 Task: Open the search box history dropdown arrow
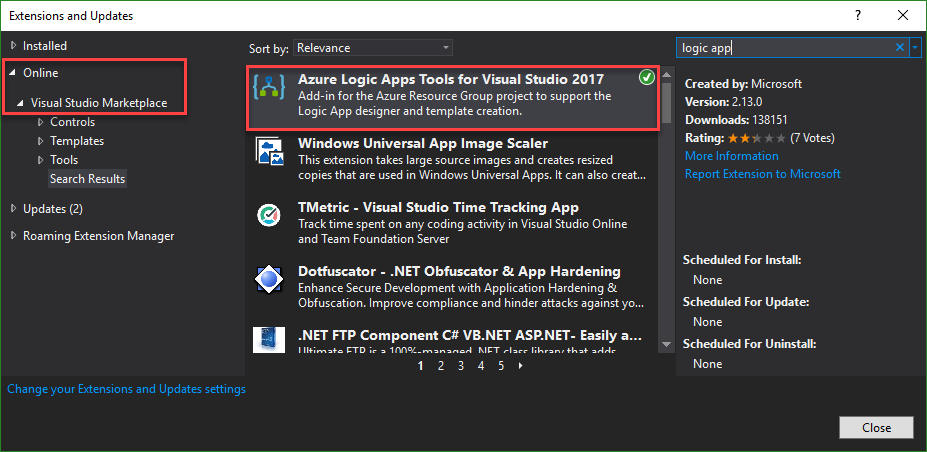coord(916,48)
